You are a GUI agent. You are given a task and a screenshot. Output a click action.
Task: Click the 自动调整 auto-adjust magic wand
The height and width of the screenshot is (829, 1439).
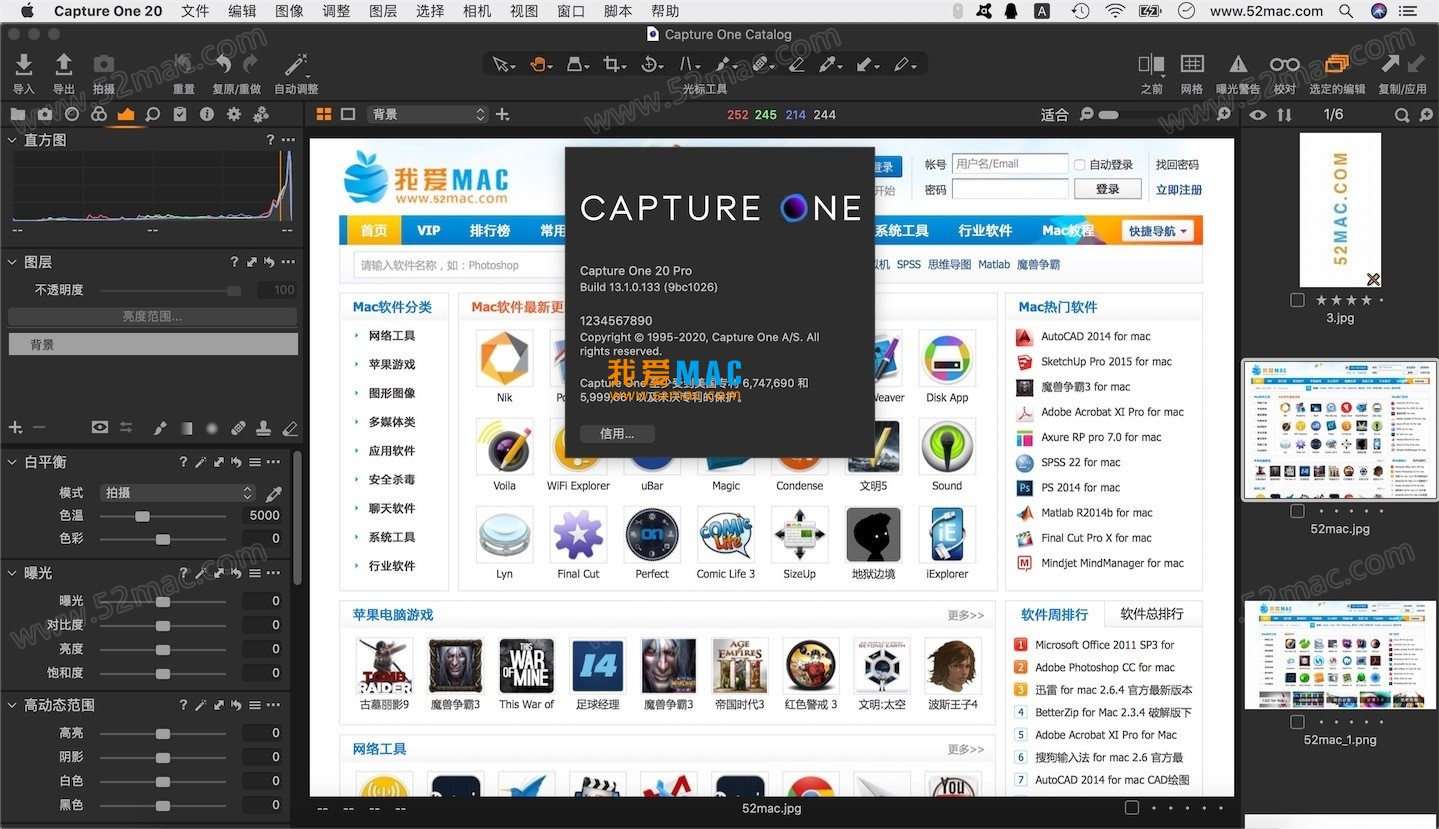click(x=295, y=65)
